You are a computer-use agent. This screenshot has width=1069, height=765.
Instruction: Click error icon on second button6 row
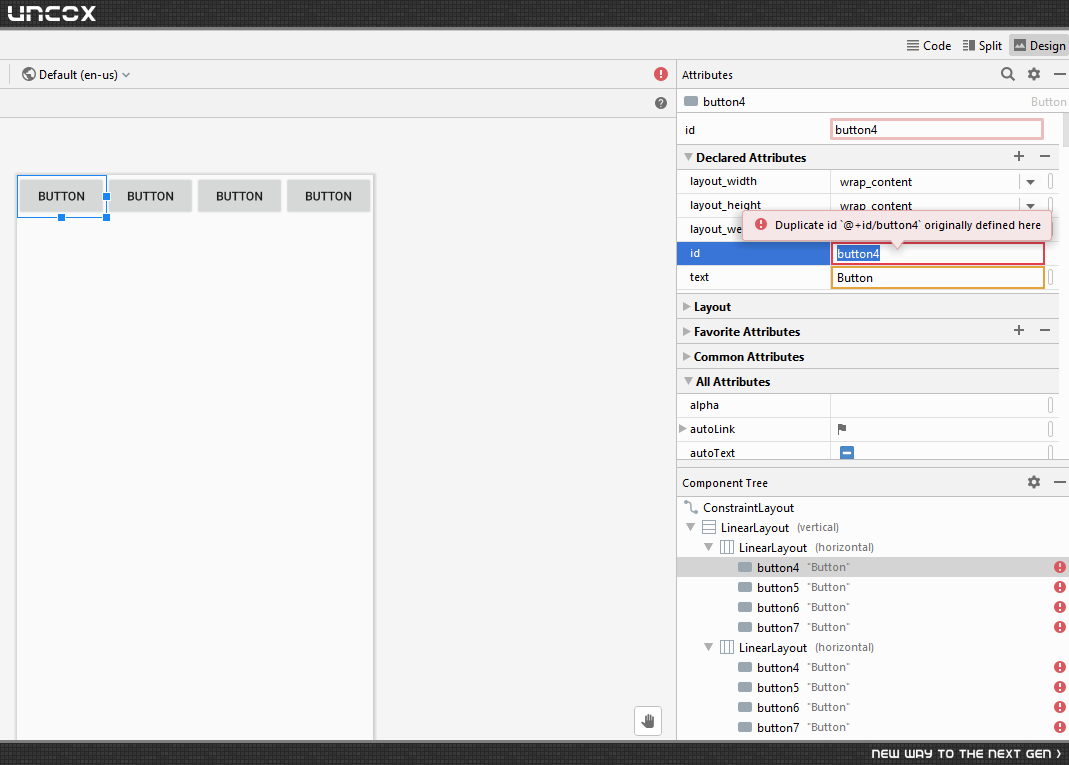coord(1059,707)
